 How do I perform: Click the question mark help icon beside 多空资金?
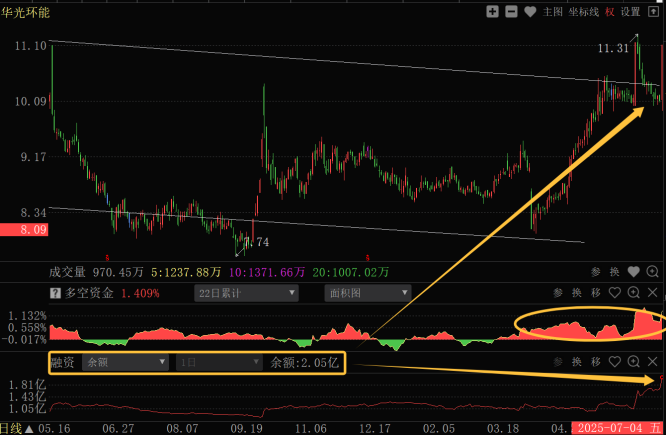pos(55,293)
